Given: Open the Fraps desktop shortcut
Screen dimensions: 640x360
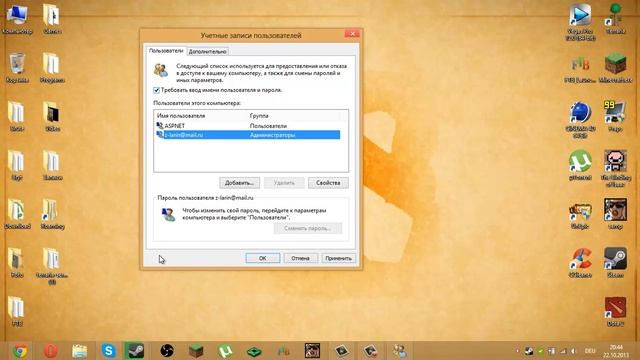Looking at the screenshot, I should (615, 116).
